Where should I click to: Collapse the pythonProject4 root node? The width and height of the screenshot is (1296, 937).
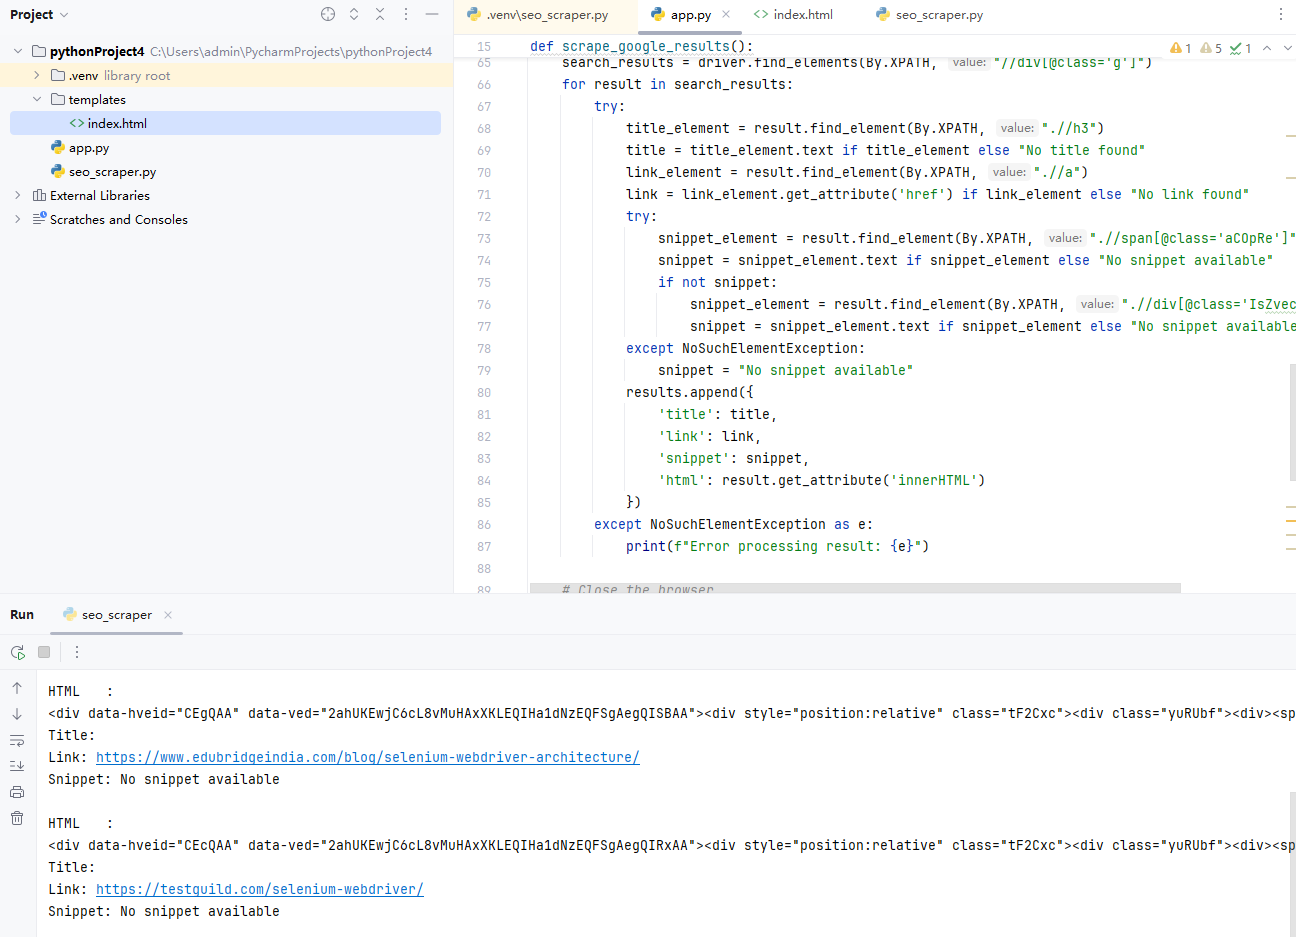click(18, 51)
